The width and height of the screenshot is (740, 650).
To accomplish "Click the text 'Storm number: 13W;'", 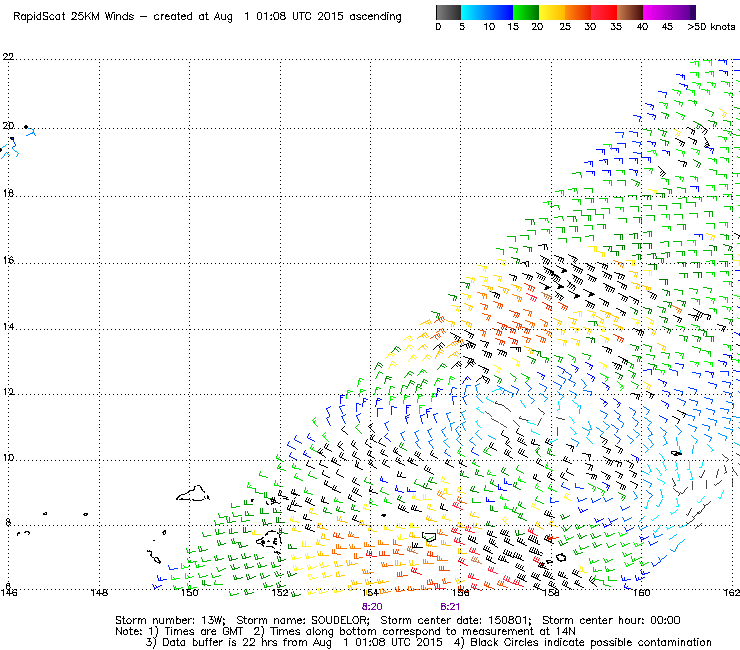I will [x=170, y=620].
